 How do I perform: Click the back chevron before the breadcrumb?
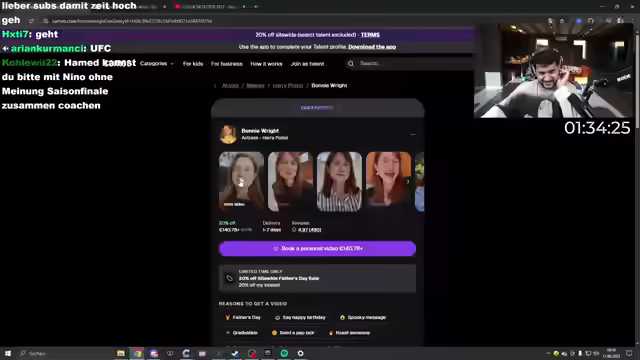[215, 86]
